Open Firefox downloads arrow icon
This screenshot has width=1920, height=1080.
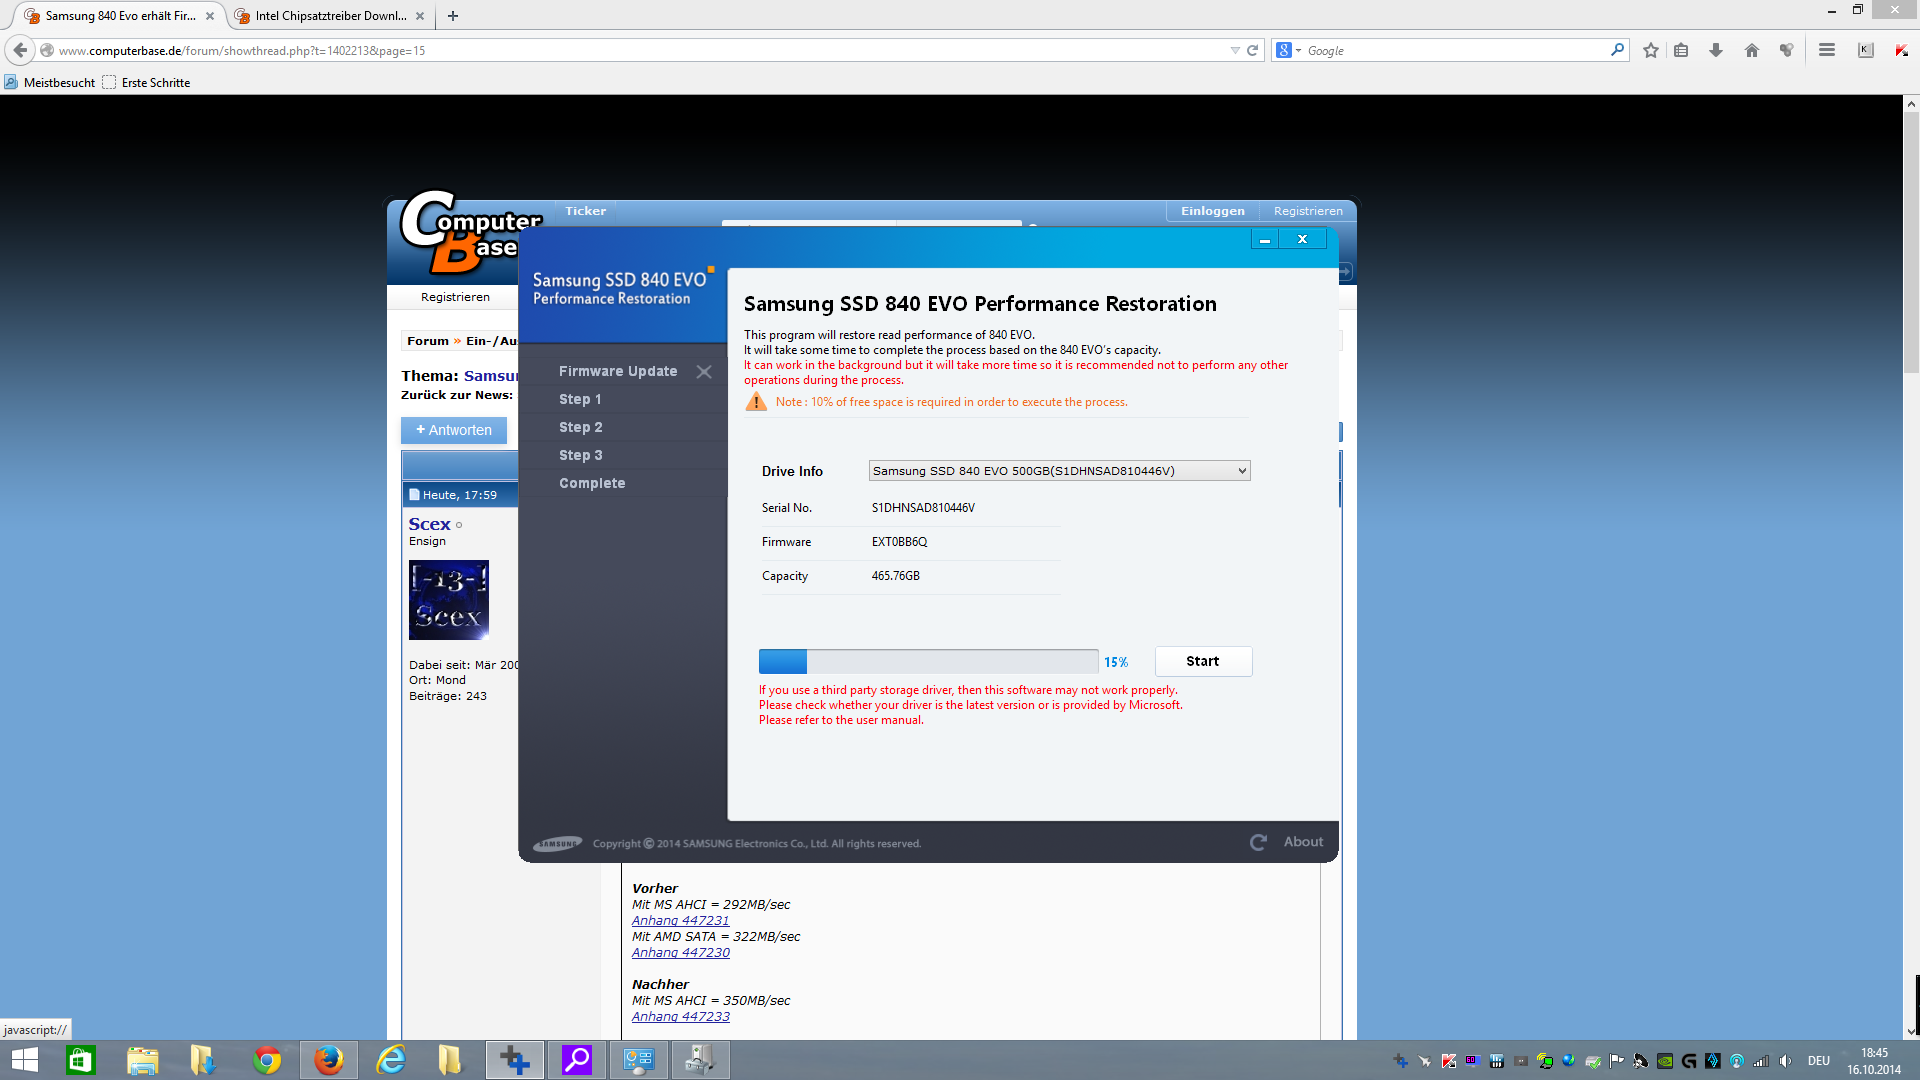click(x=1716, y=50)
